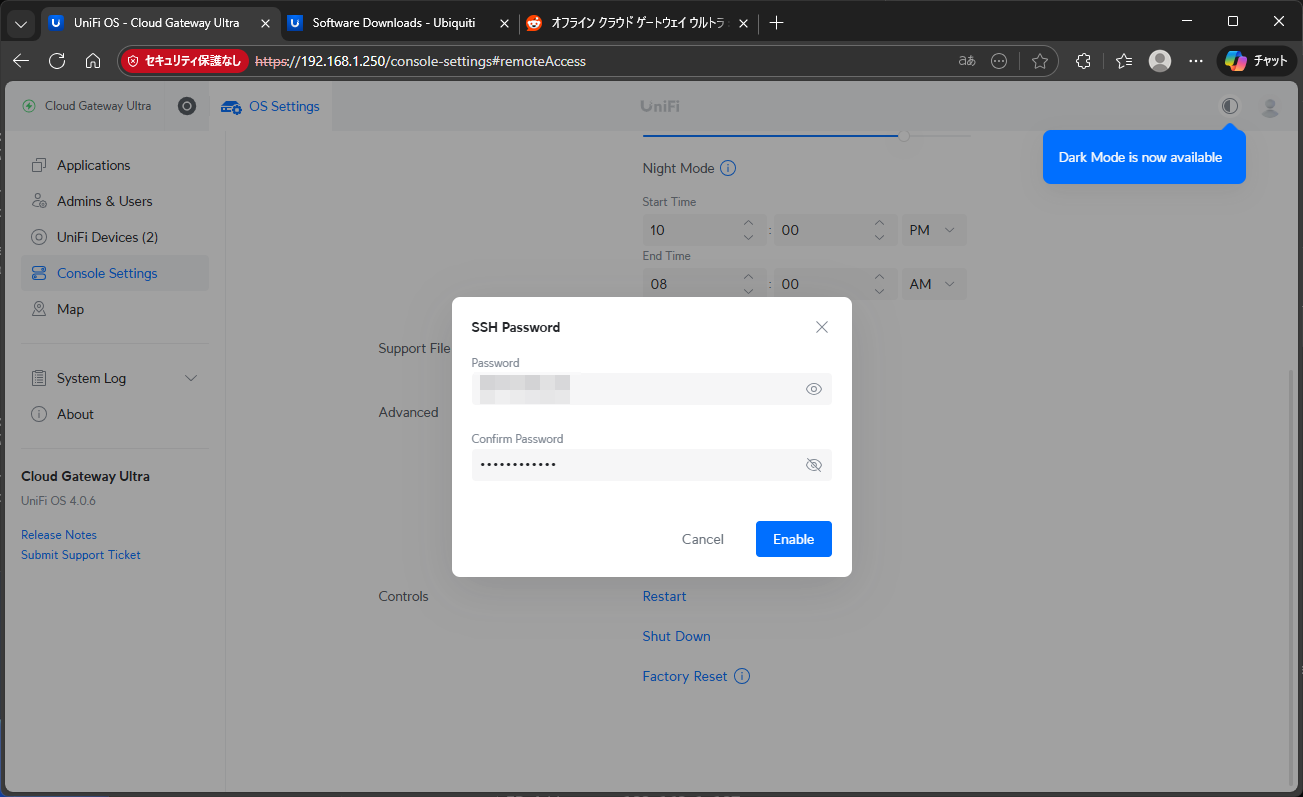Close the SSH Password dialog
This screenshot has height=797, width=1303.
(x=822, y=327)
